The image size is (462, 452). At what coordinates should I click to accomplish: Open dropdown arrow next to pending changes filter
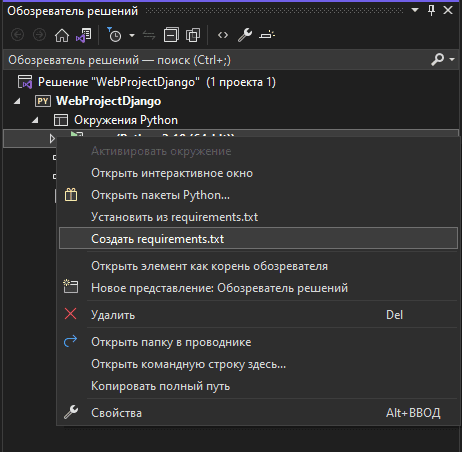coord(132,35)
